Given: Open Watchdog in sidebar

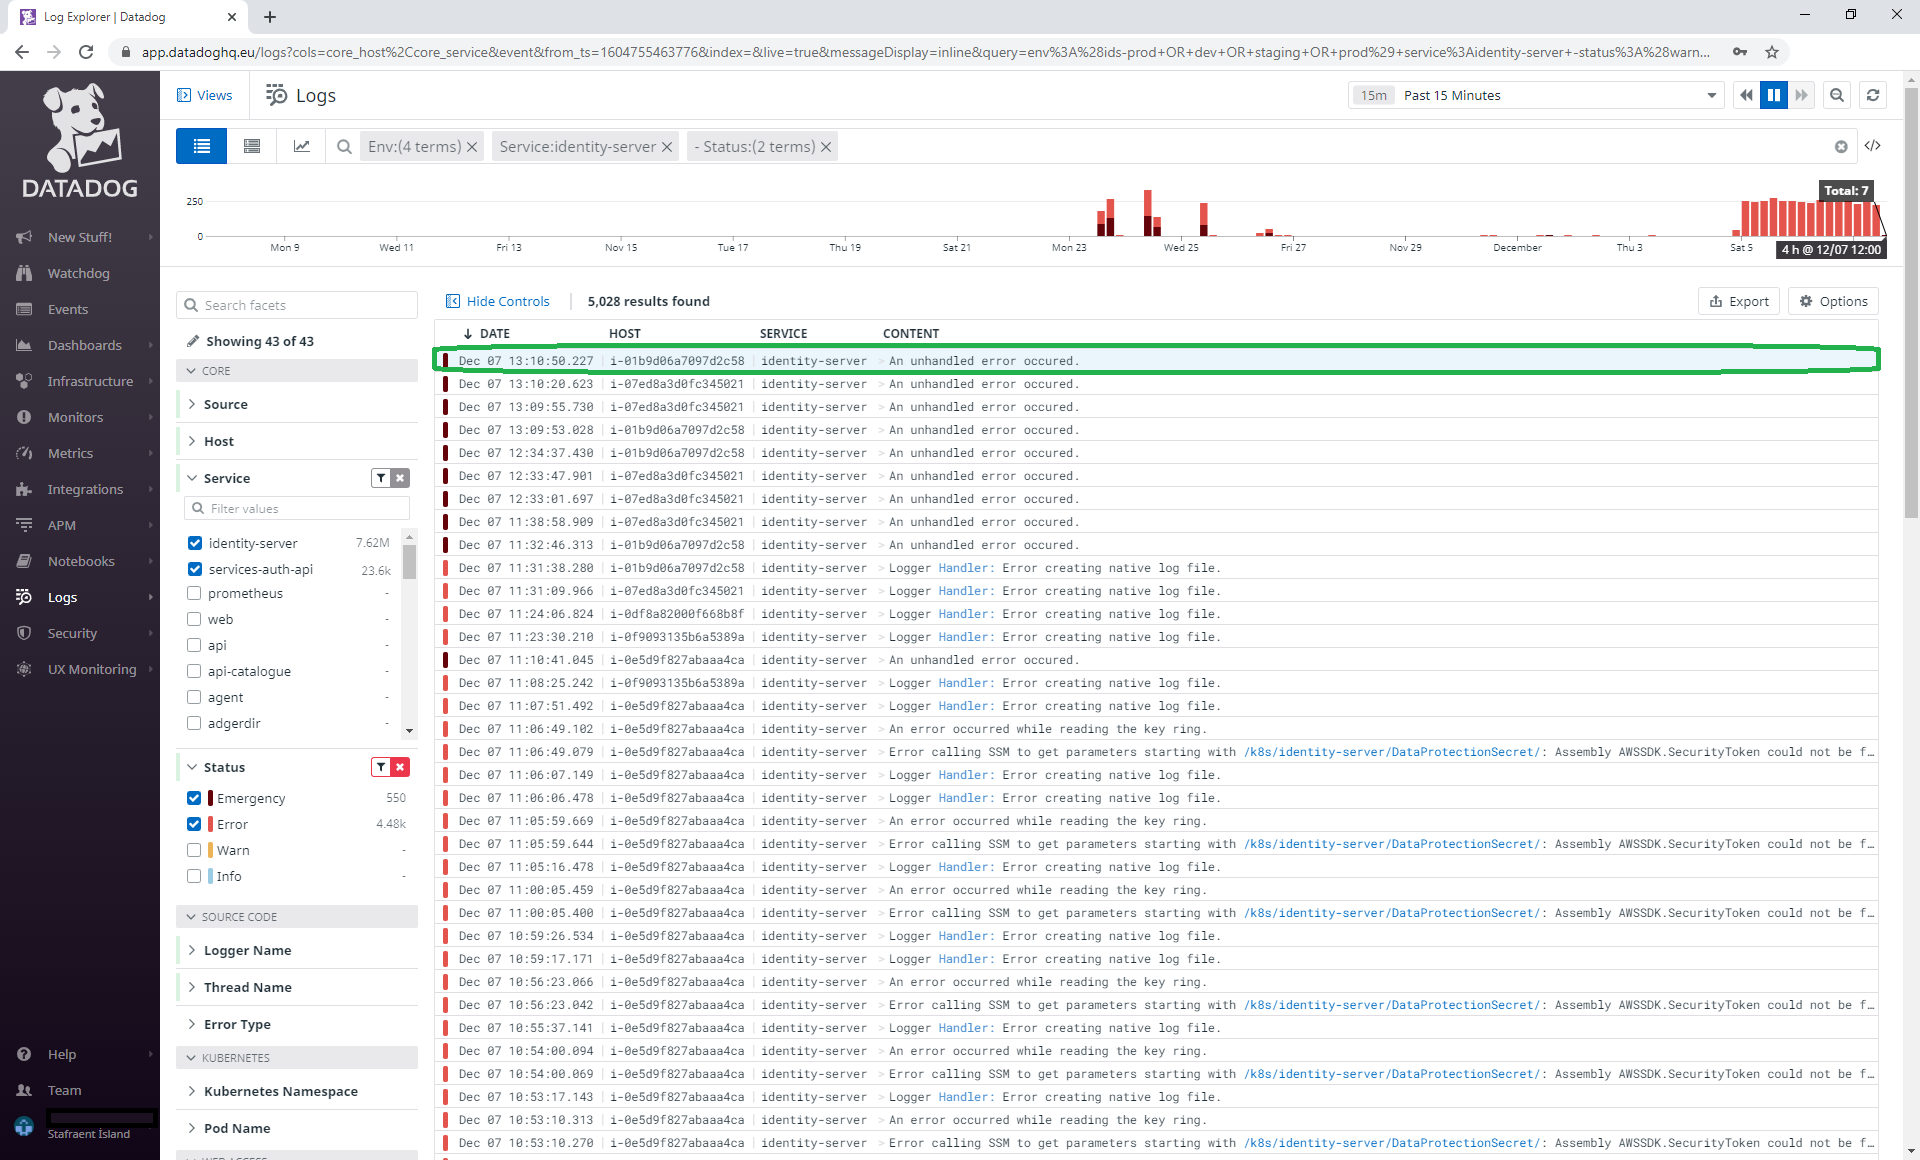Looking at the screenshot, I should tap(80, 273).
